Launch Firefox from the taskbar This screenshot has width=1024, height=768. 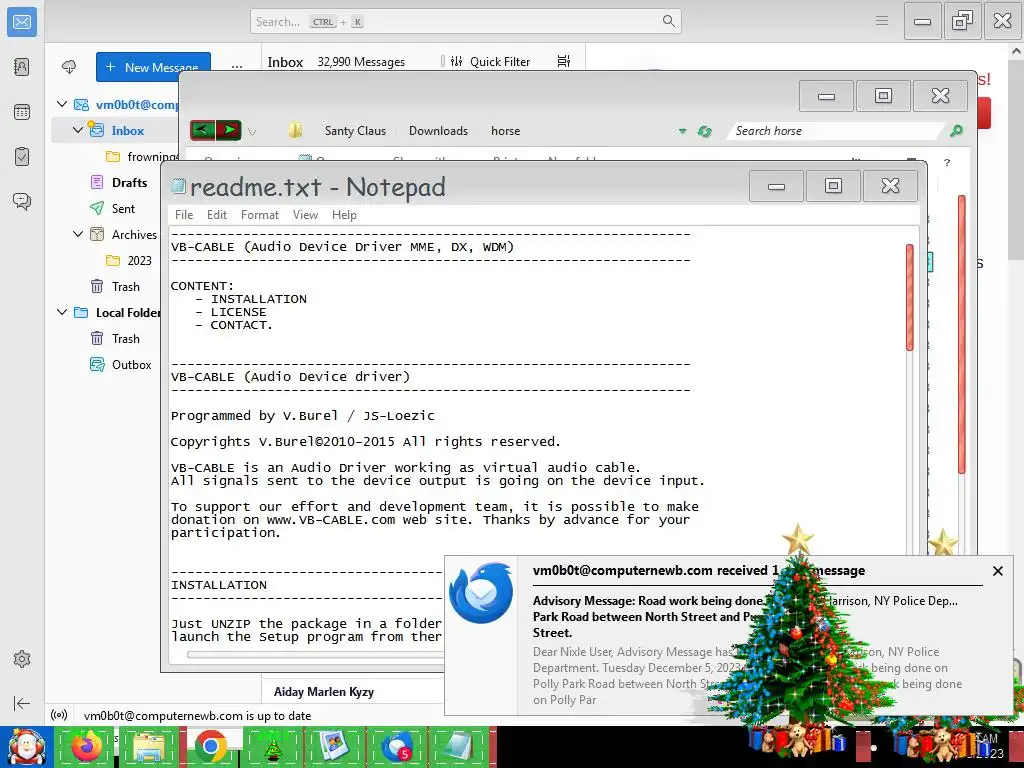86,747
